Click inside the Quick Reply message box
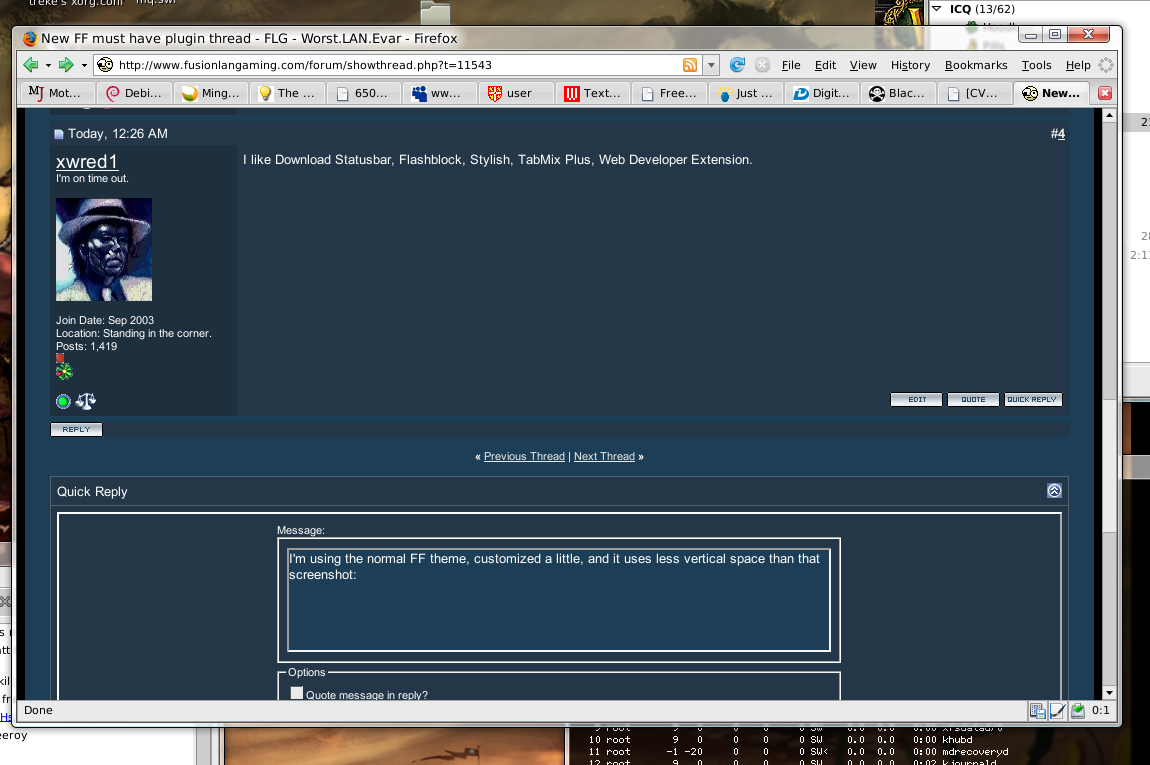Image resolution: width=1150 pixels, height=765 pixels. point(559,600)
